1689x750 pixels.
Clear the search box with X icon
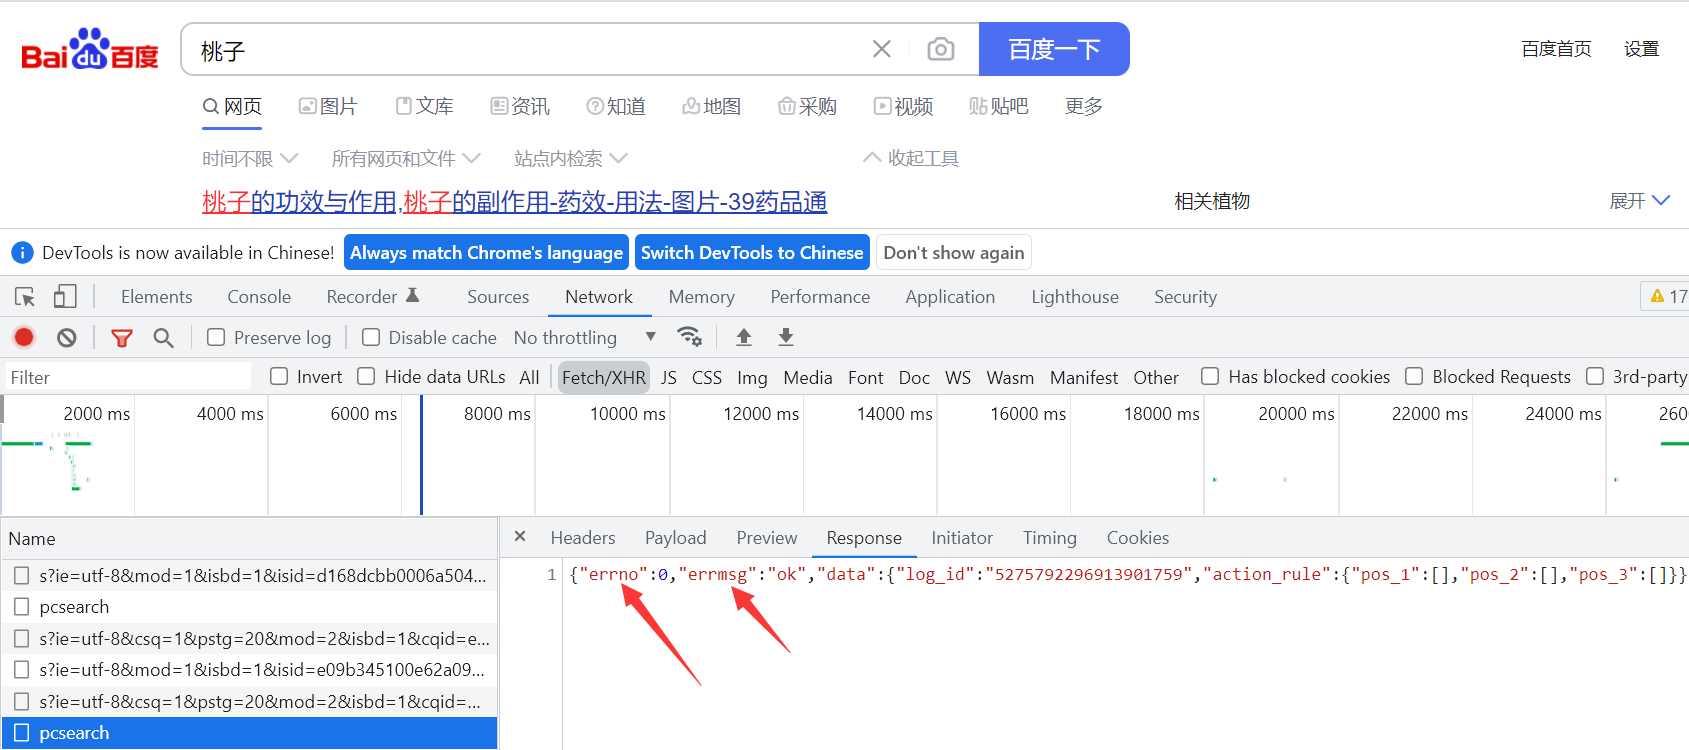pos(882,49)
